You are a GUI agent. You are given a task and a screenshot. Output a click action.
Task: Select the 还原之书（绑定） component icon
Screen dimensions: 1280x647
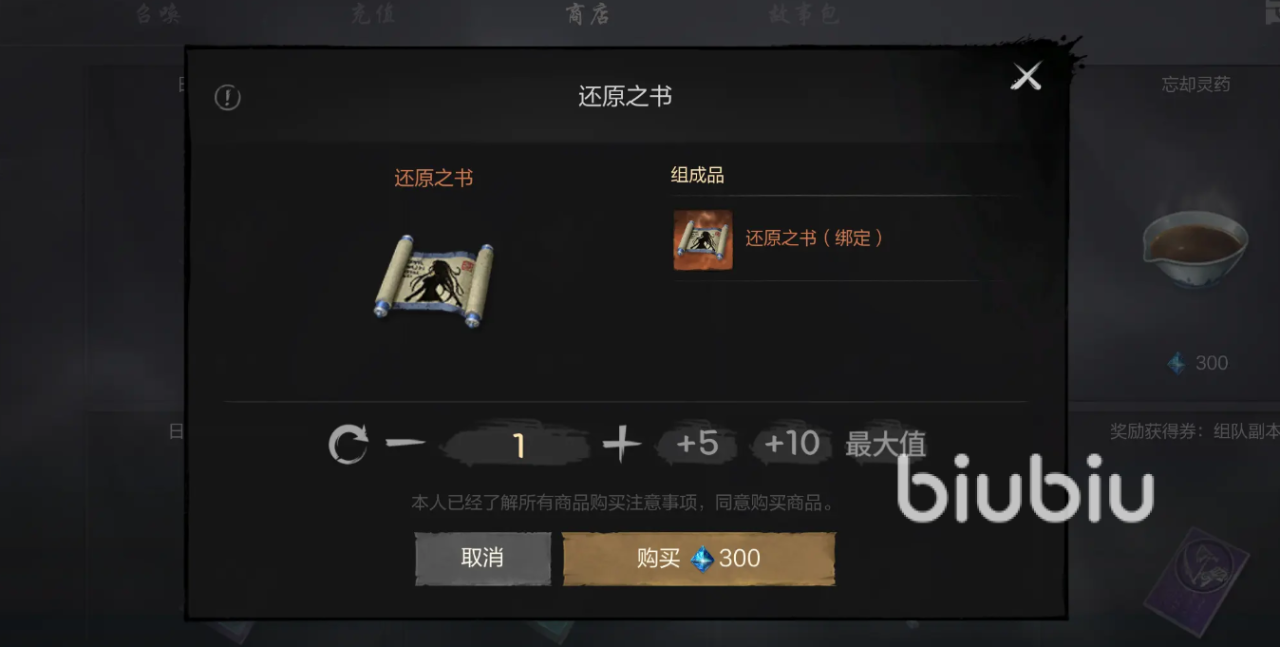[703, 240]
